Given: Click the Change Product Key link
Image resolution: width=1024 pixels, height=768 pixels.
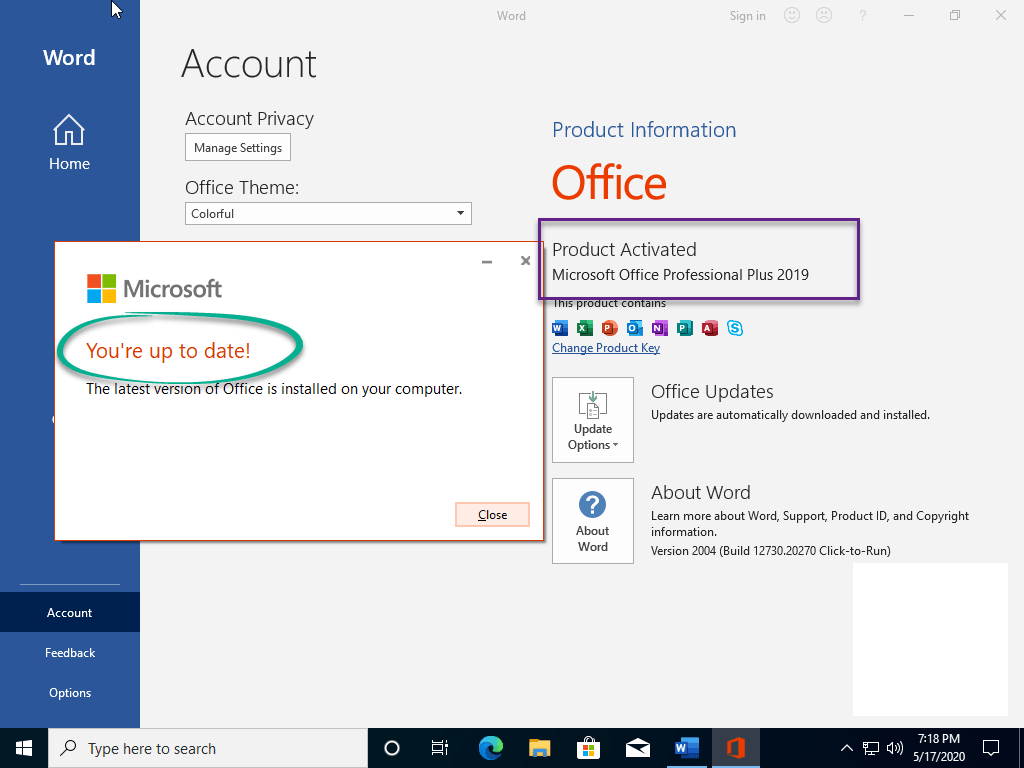Looking at the screenshot, I should (x=606, y=348).
